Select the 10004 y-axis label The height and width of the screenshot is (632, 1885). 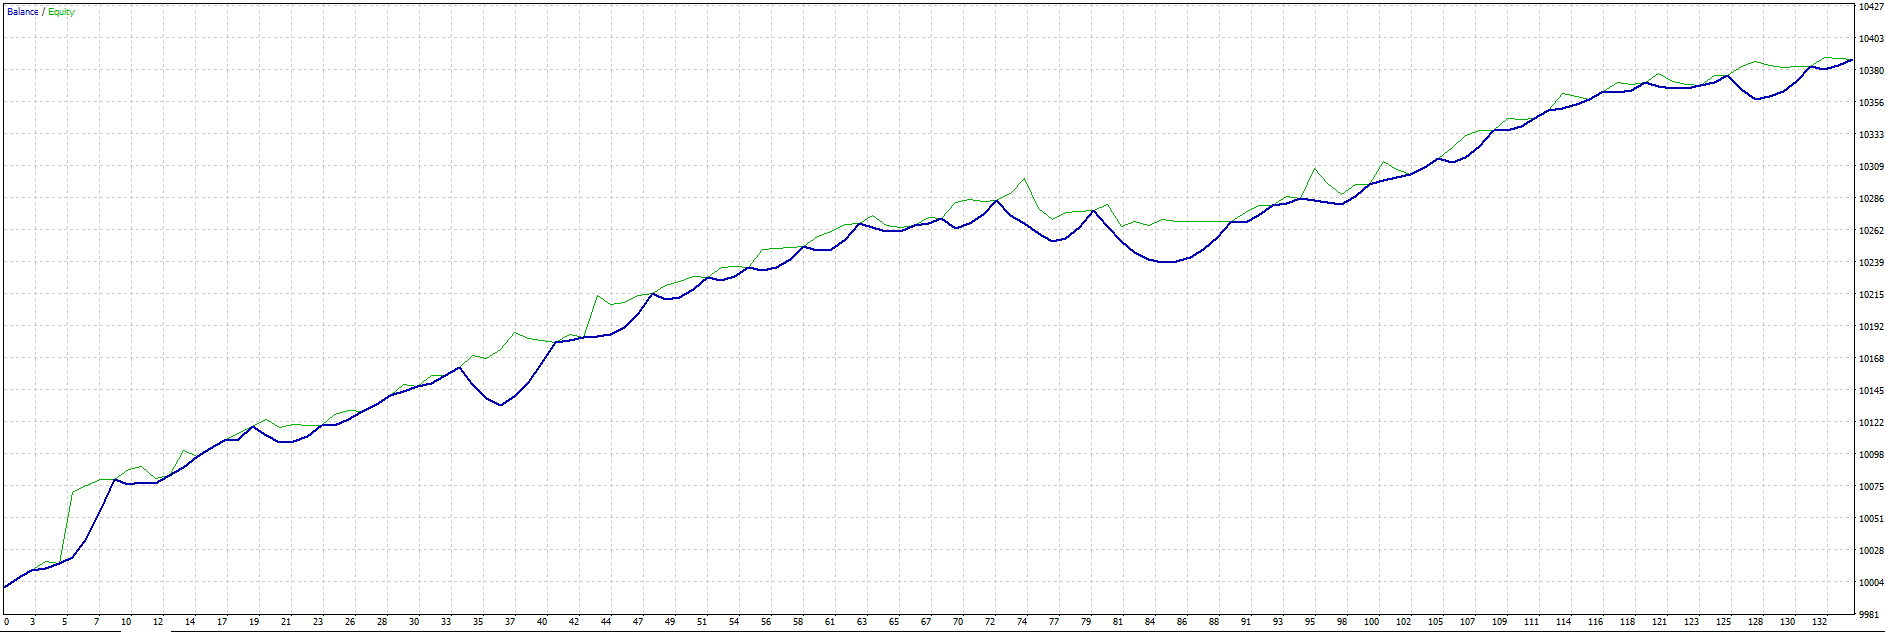pos(1870,582)
